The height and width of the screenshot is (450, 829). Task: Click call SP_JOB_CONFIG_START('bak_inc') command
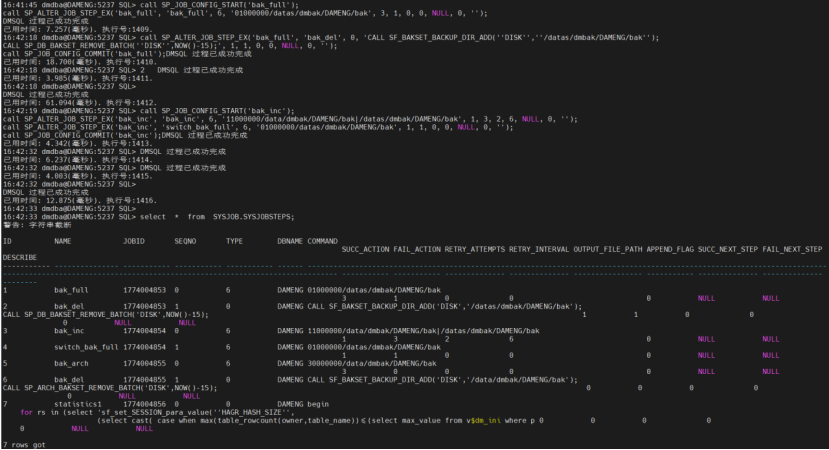[217, 111]
